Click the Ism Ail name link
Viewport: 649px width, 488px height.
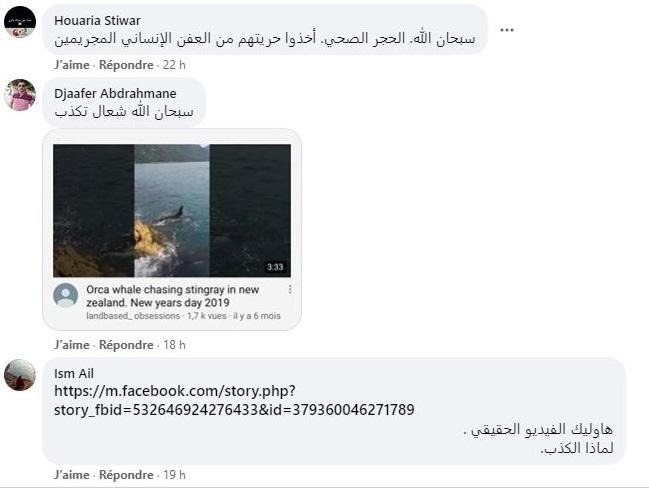tap(74, 373)
